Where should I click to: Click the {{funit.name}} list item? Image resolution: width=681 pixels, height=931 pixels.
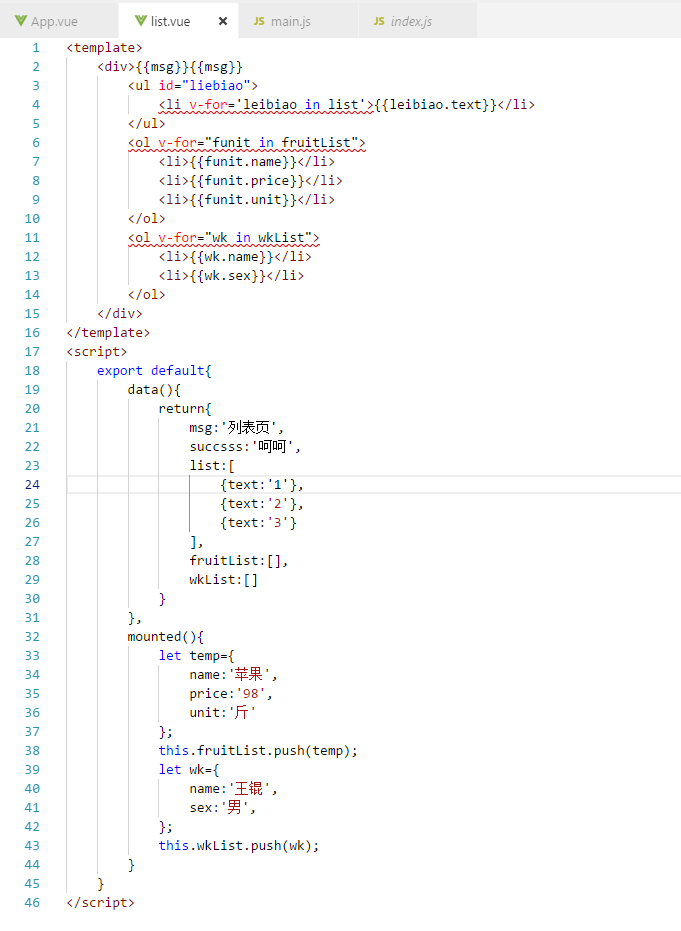(246, 162)
